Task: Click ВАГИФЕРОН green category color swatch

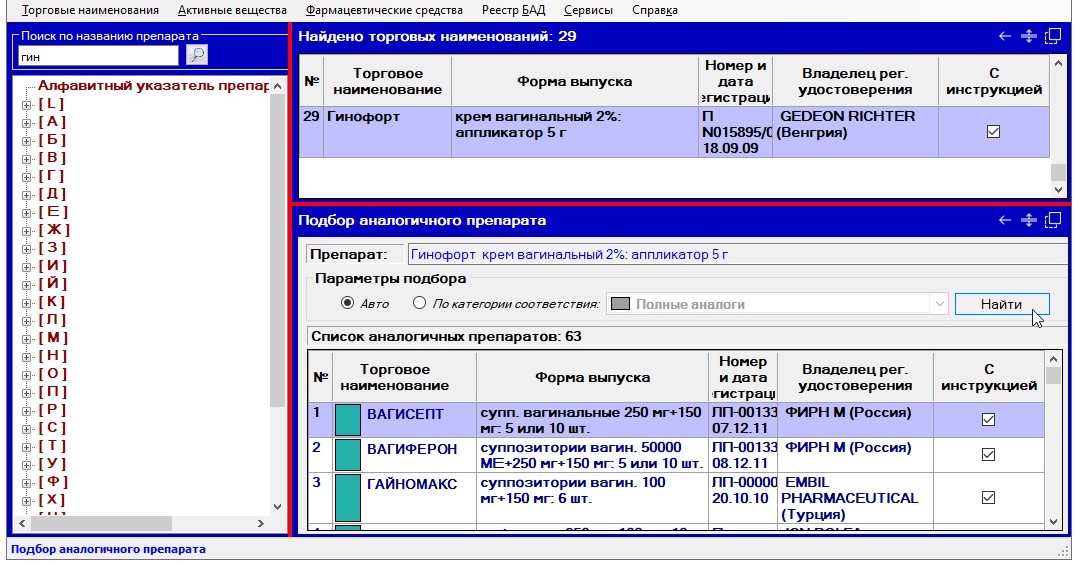Action: 348,455
